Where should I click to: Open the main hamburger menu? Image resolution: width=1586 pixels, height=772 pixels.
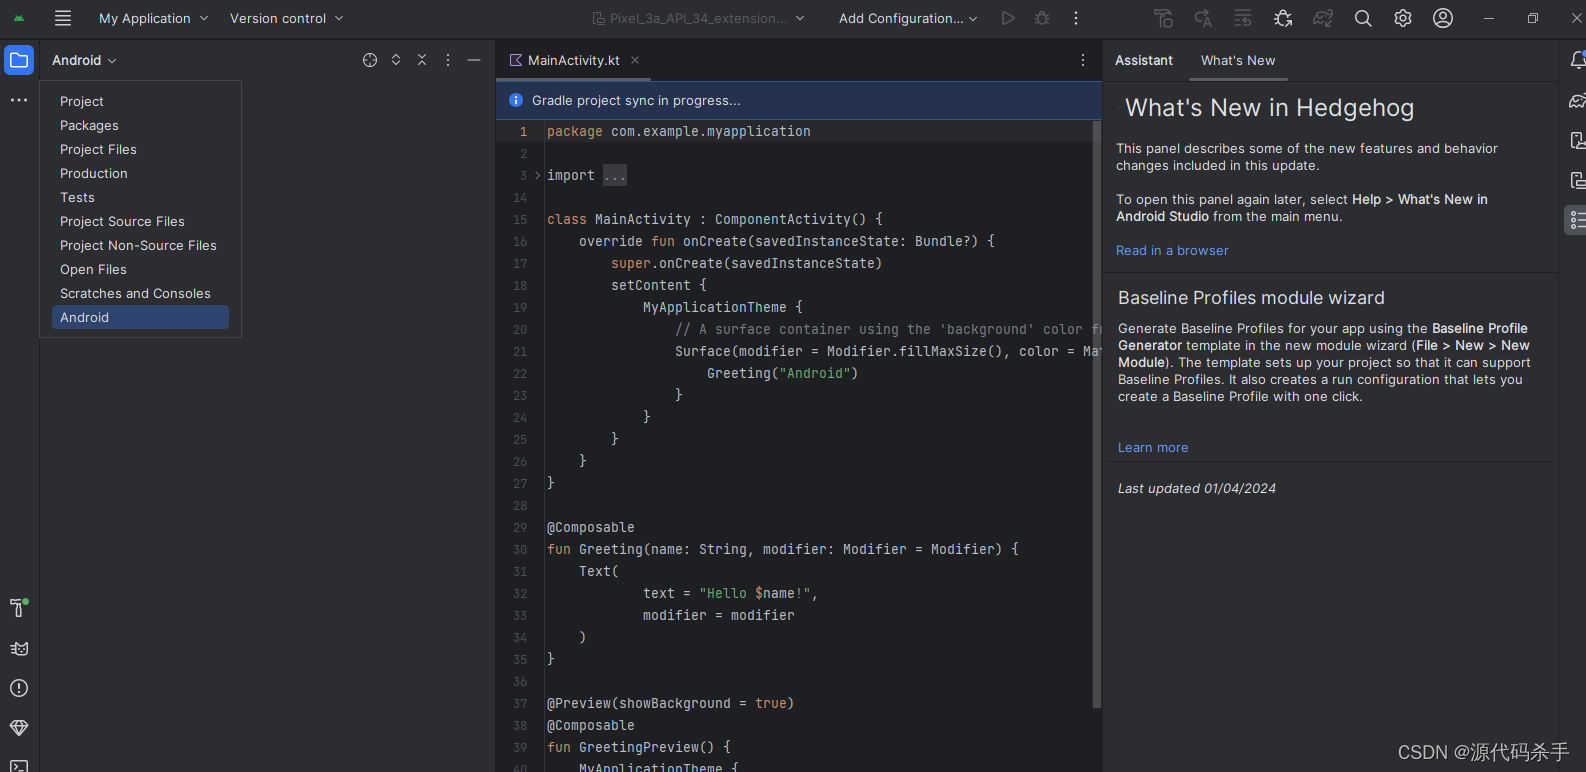coord(63,18)
